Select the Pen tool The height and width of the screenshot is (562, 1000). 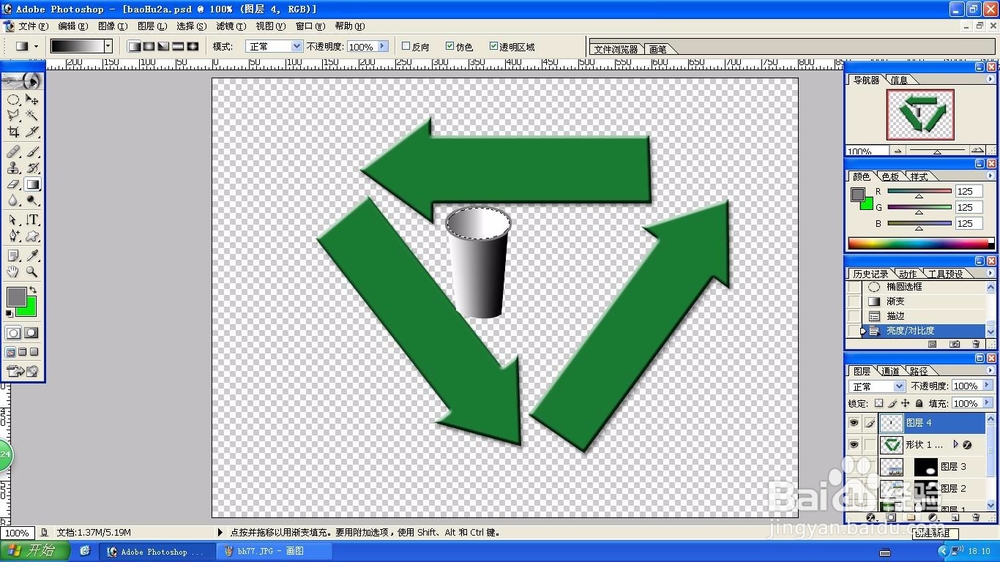click(x=13, y=236)
